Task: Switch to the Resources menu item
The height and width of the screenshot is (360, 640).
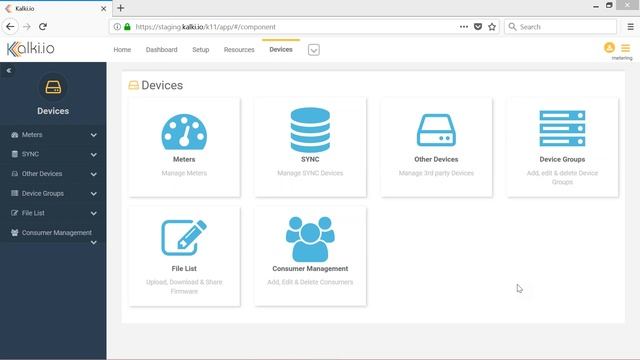Action: point(239,49)
